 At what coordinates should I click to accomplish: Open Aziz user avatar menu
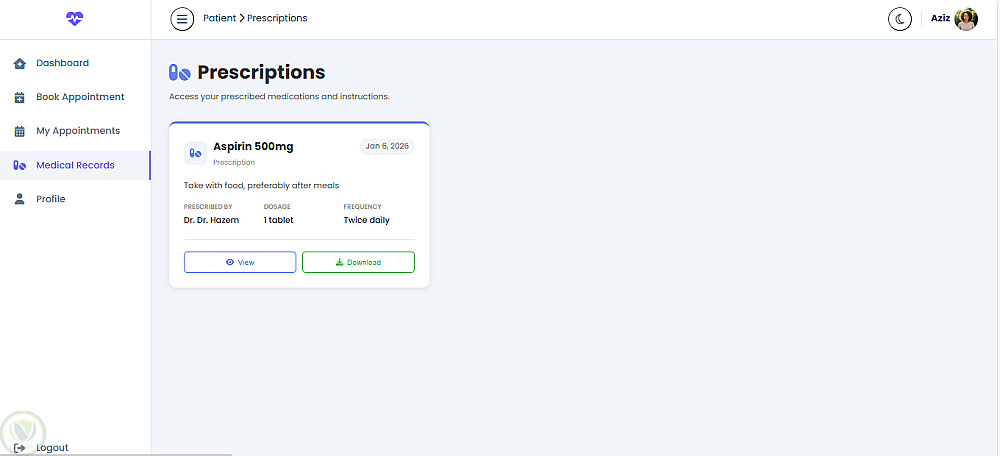[x=966, y=19]
